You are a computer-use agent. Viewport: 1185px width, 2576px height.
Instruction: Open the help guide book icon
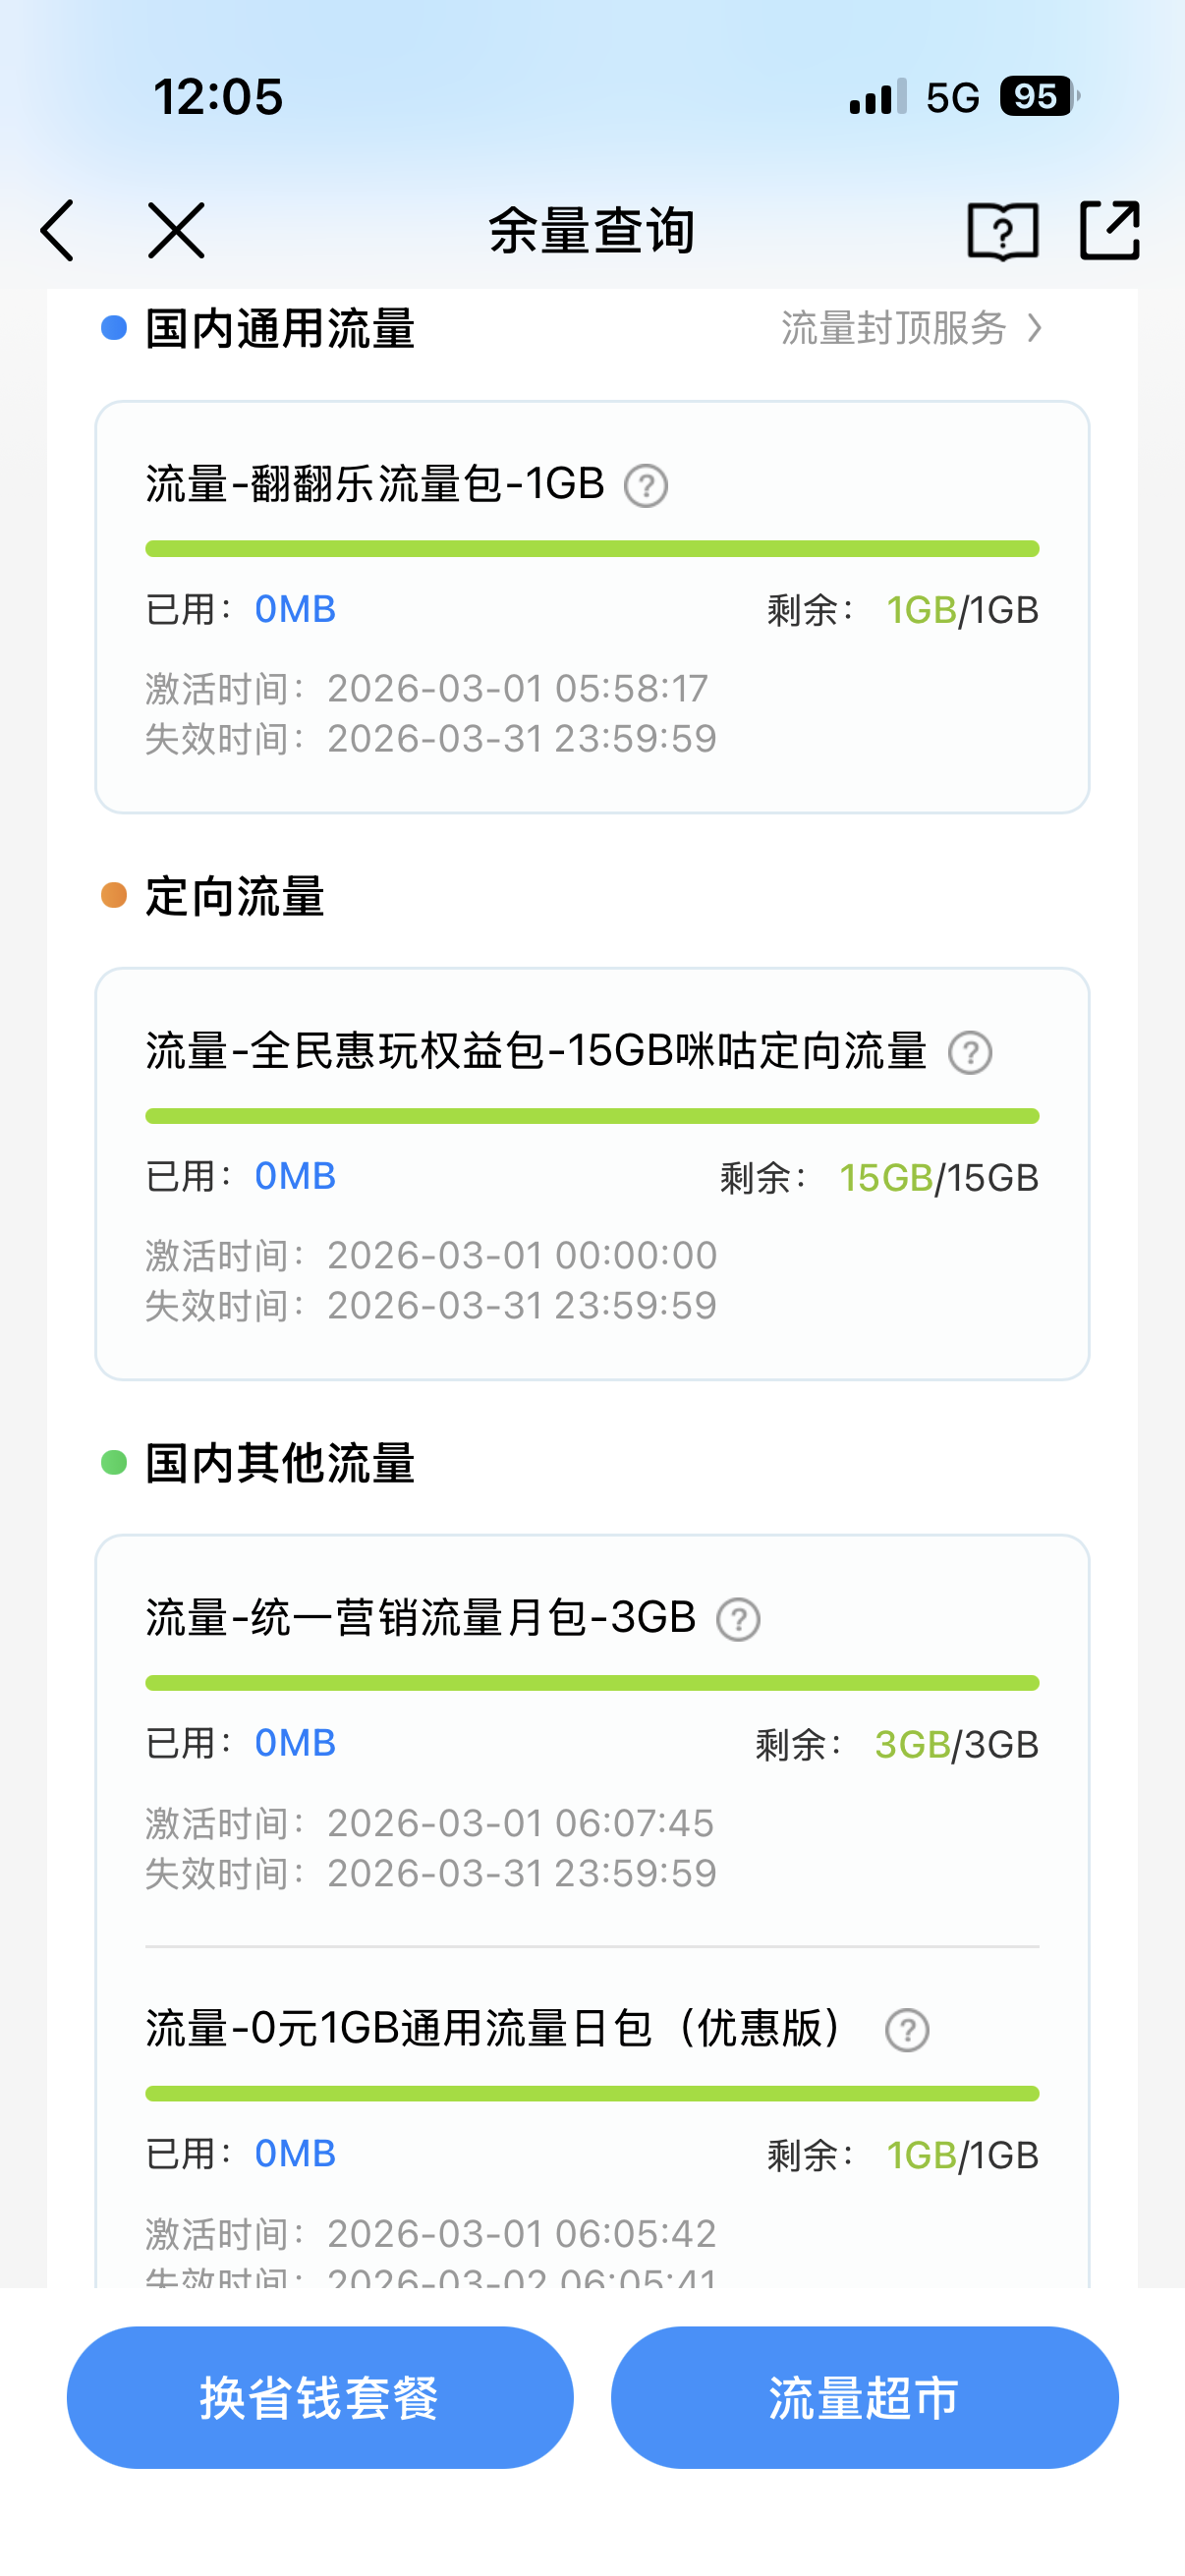(x=1002, y=231)
